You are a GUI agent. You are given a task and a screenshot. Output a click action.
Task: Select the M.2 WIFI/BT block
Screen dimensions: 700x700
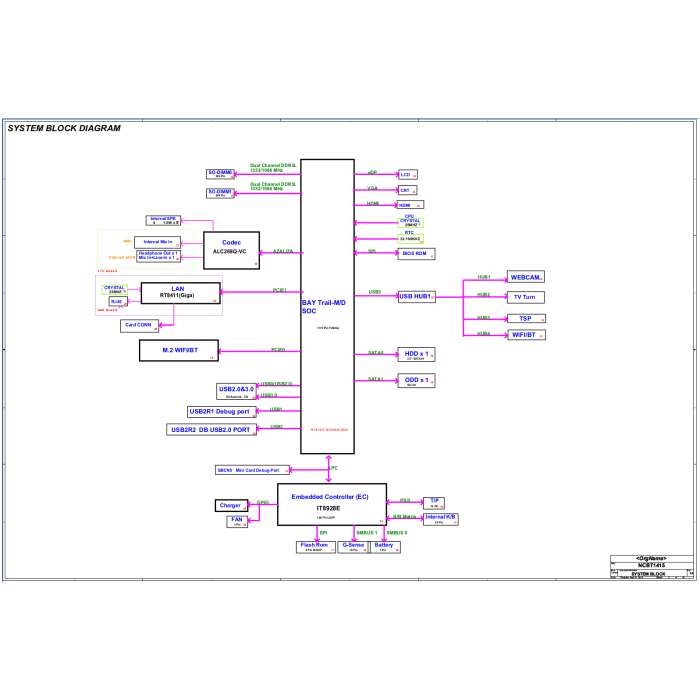tap(179, 350)
